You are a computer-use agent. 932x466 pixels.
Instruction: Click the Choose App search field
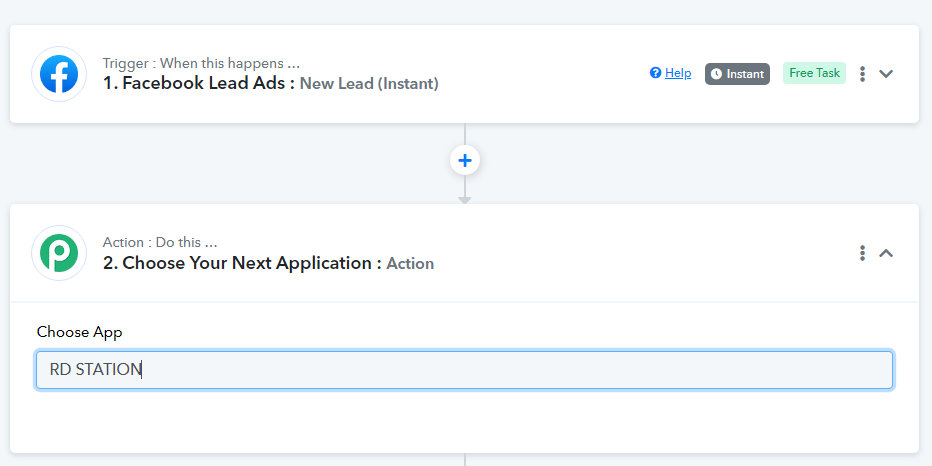(464, 370)
